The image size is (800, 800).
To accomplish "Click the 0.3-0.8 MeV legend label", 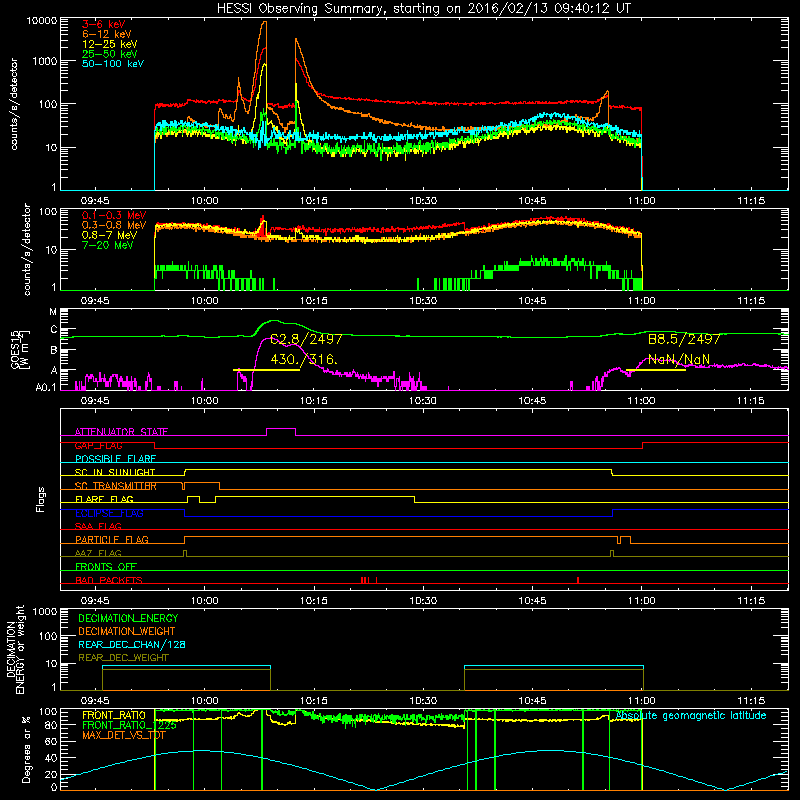I will click(114, 225).
